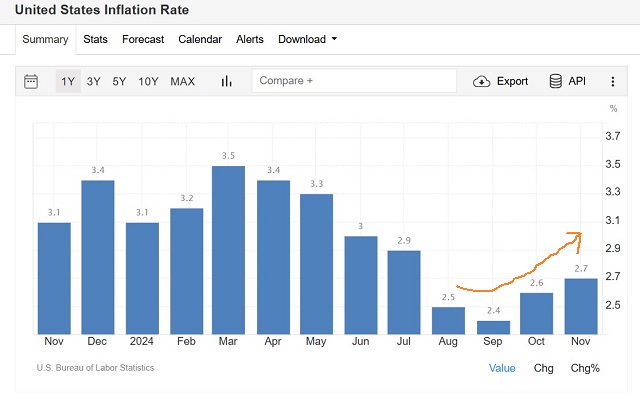The image size is (640, 393).
Task: Click the 2.7 value label above last bar
Action: pyautogui.click(x=581, y=269)
